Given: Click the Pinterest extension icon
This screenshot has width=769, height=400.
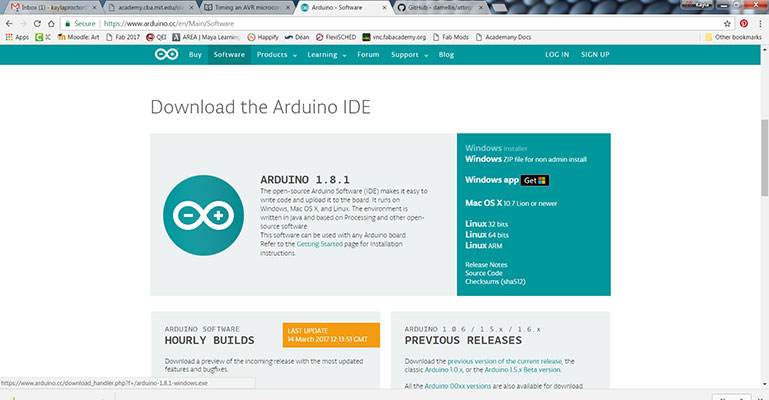Looking at the screenshot, I should [x=744, y=24].
